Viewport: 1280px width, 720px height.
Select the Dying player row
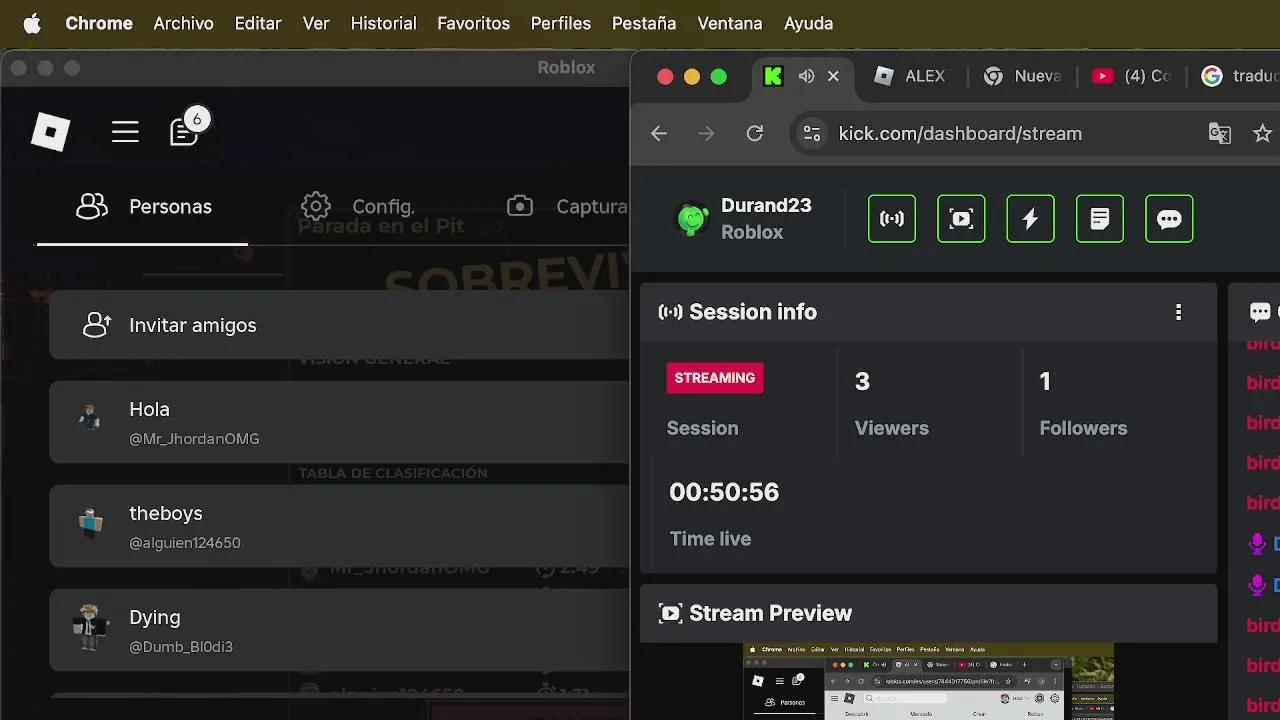pyautogui.click(x=340, y=630)
